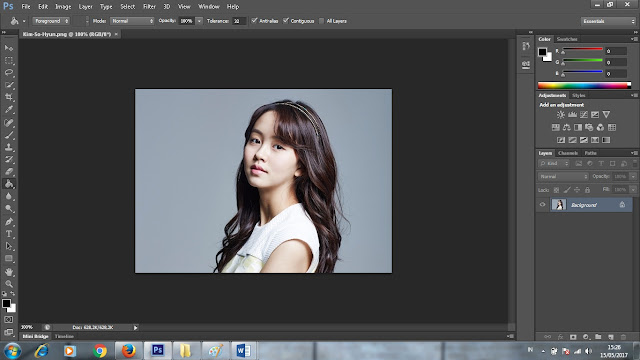640x360 pixels.
Task: Click the Delete layer trash icon
Action: click(623, 337)
